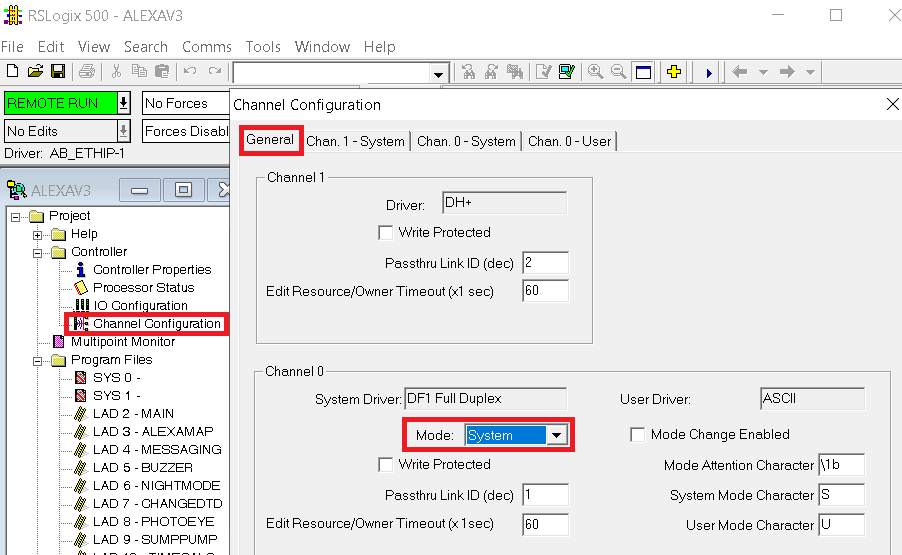Screen dimensions: 902x555
Task: Click the Print icon in toolbar
Action: coord(87,71)
